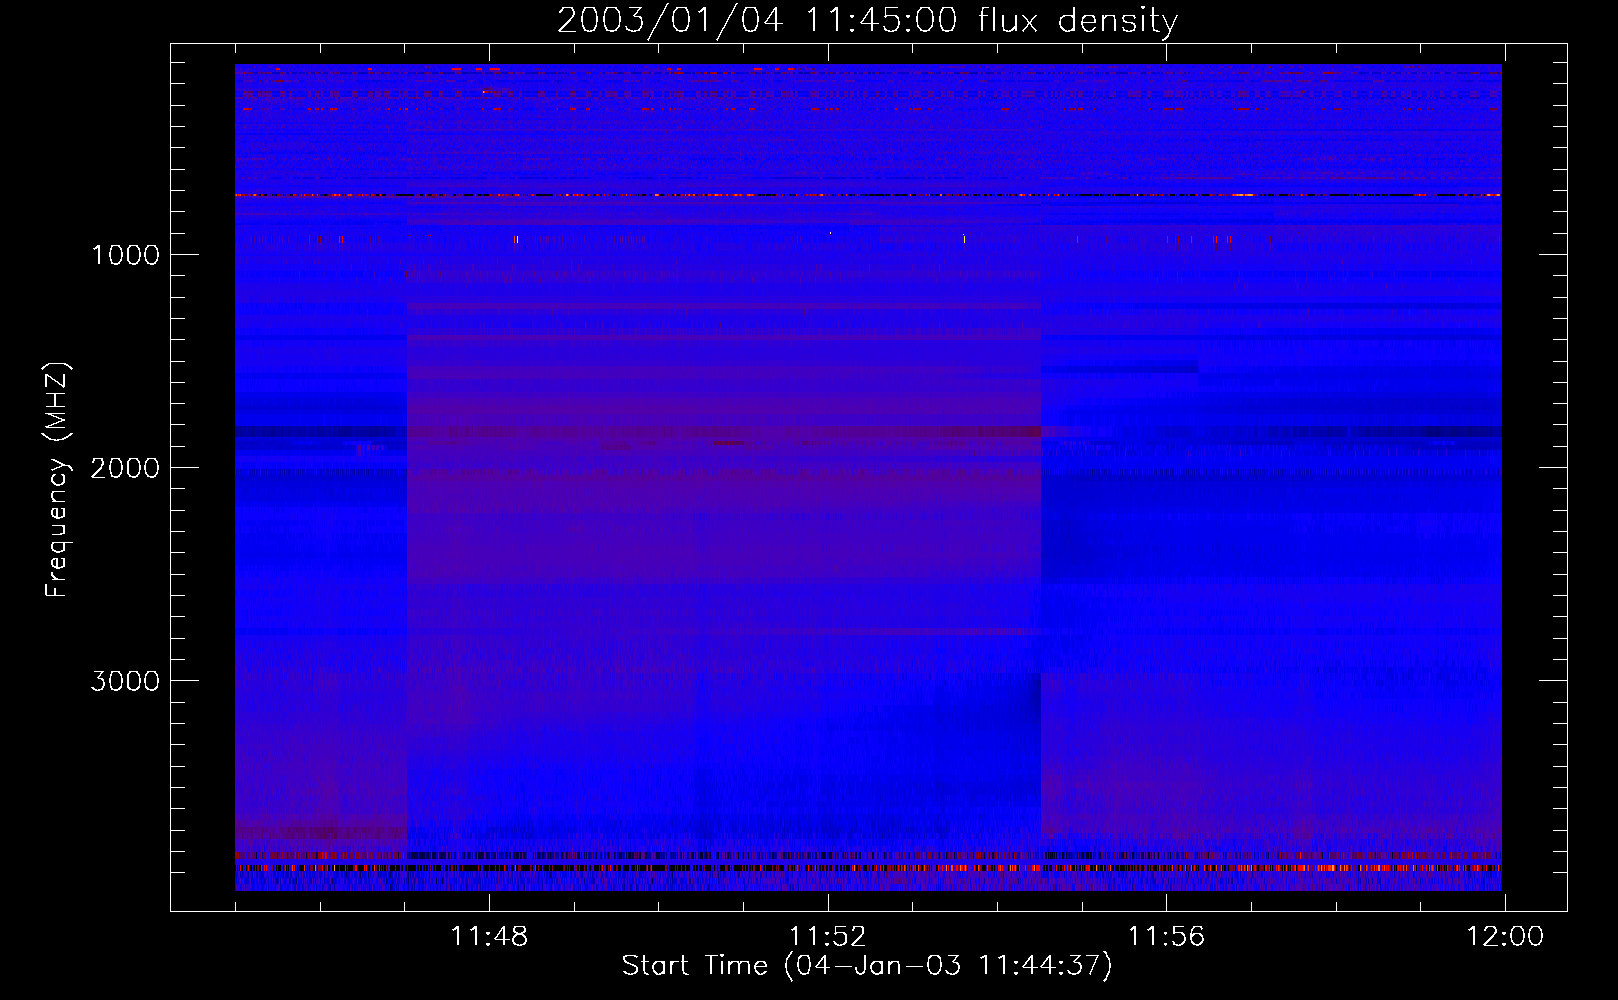Screen dimensions: 1618x1000
Task: Click the 3000 frequency tick label
Action: point(125,681)
